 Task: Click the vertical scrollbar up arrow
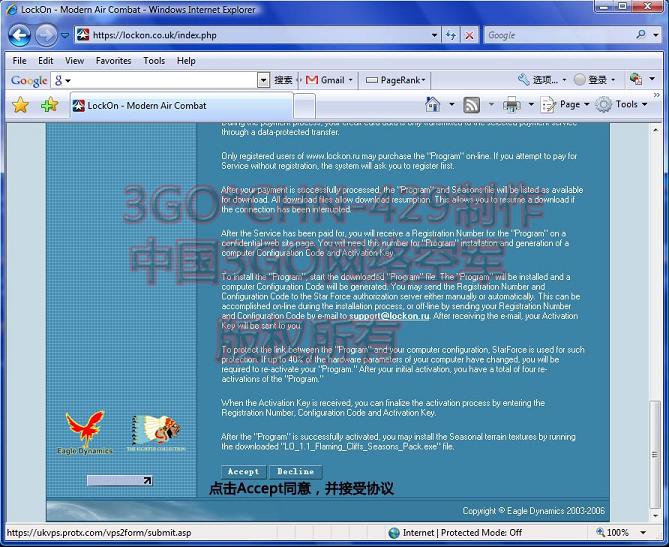point(655,130)
